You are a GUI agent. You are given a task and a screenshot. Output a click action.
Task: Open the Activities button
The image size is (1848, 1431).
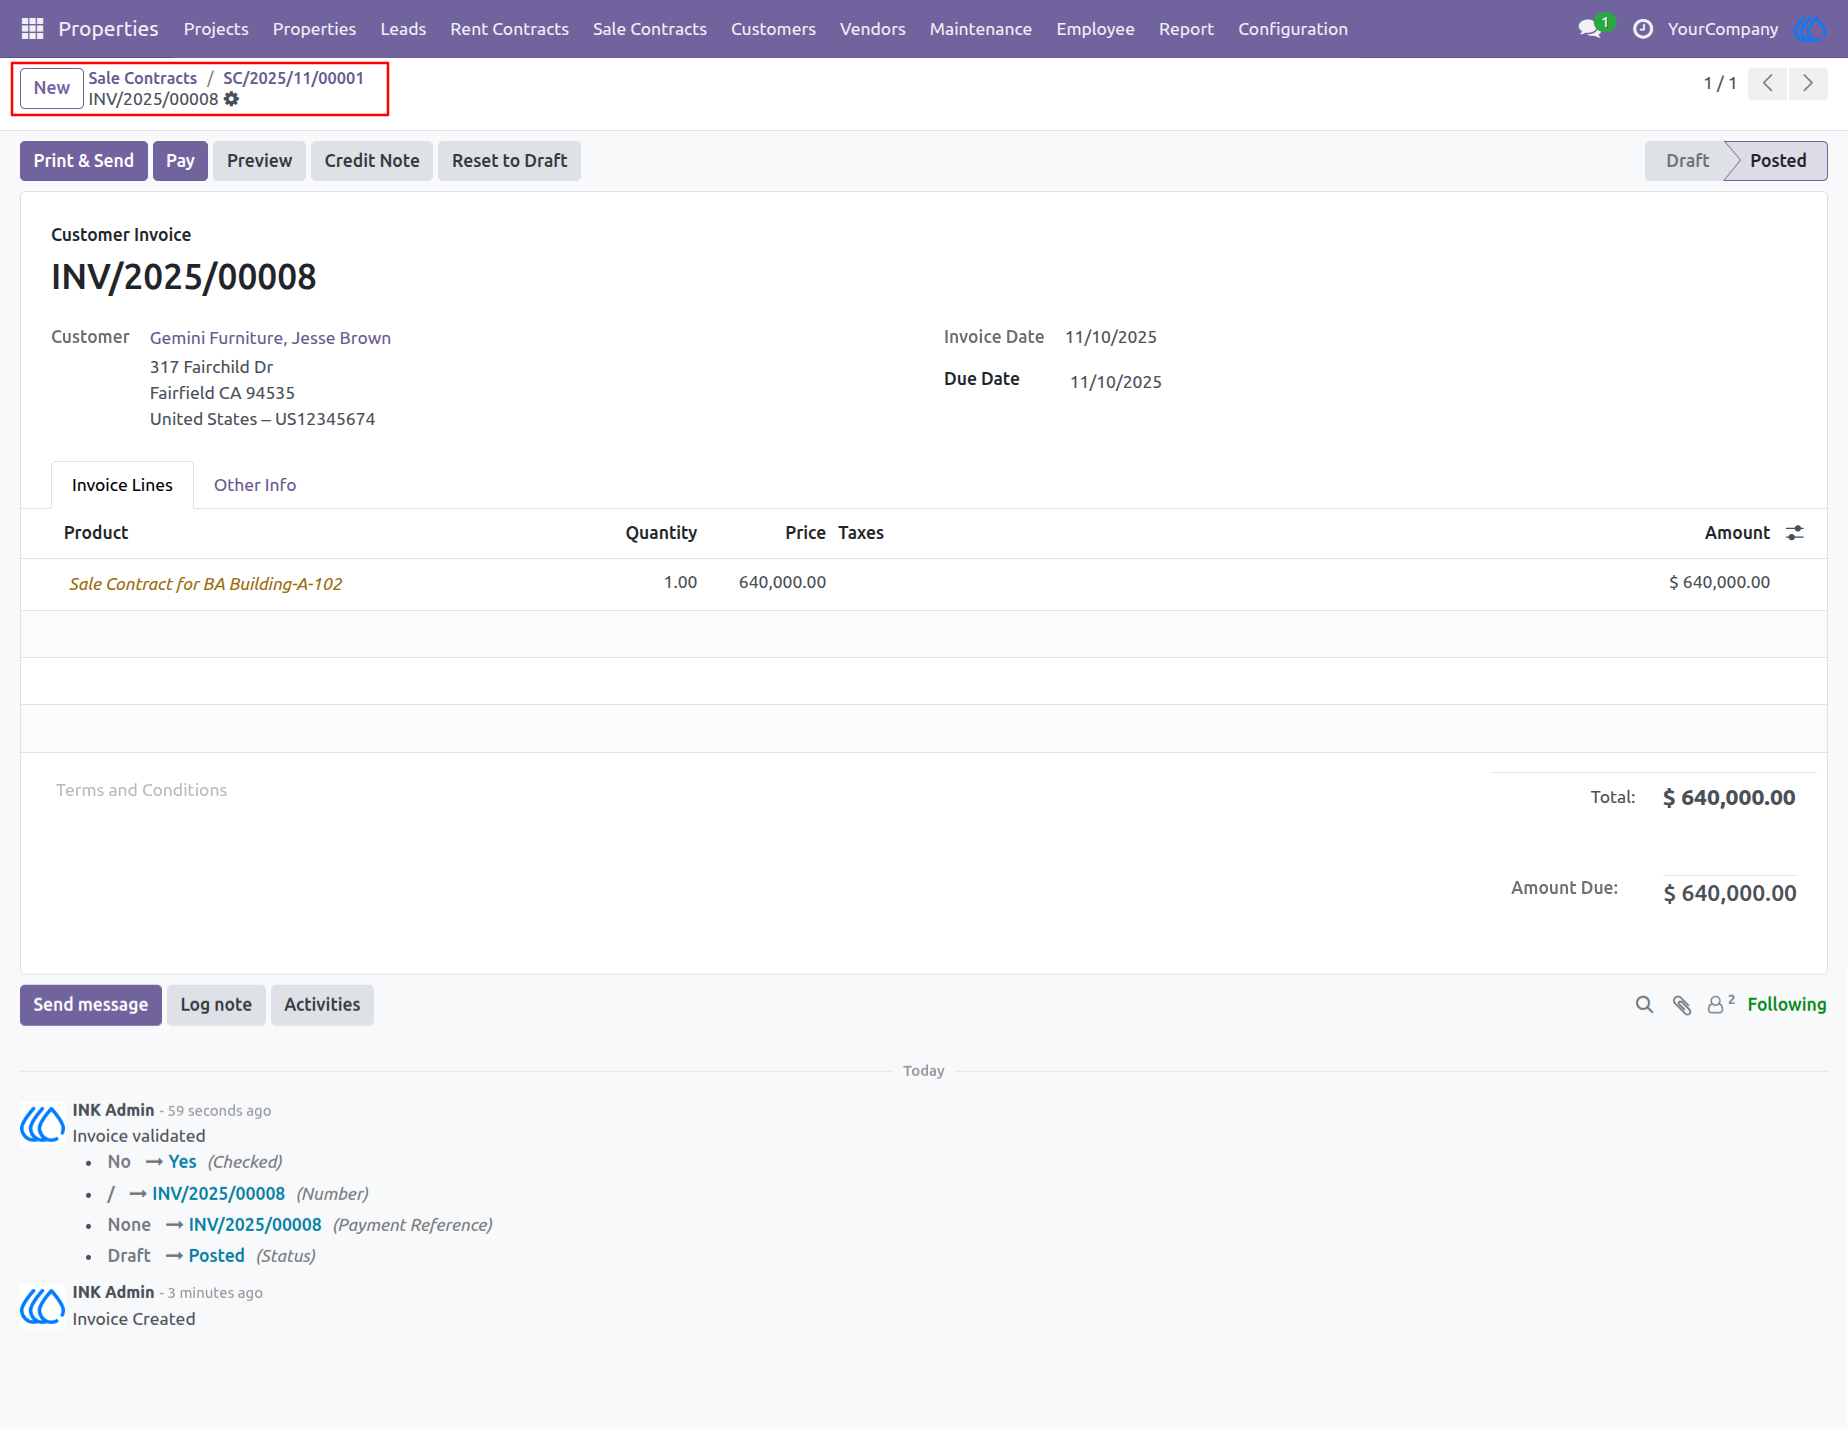[322, 1005]
